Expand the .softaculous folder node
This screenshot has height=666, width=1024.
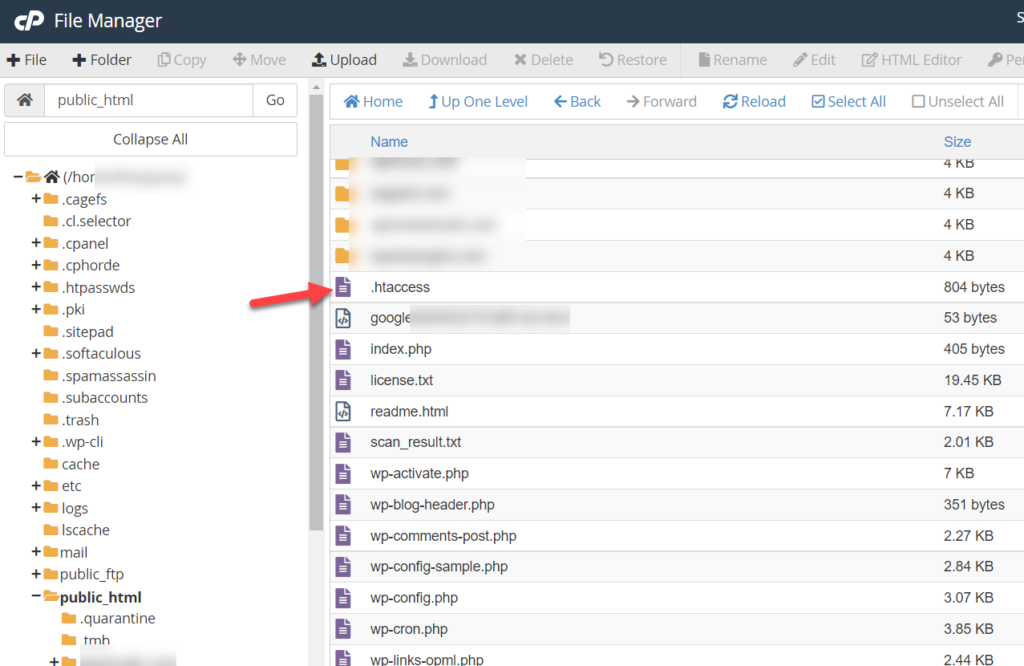[36, 353]
